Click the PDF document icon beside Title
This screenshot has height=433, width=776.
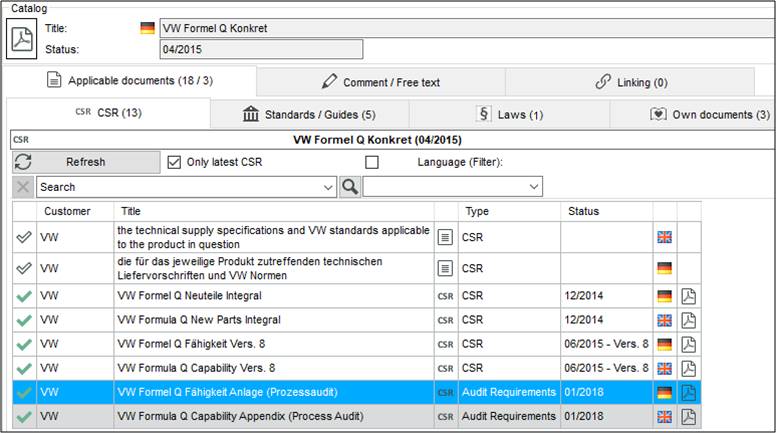[x=21, y=39]
